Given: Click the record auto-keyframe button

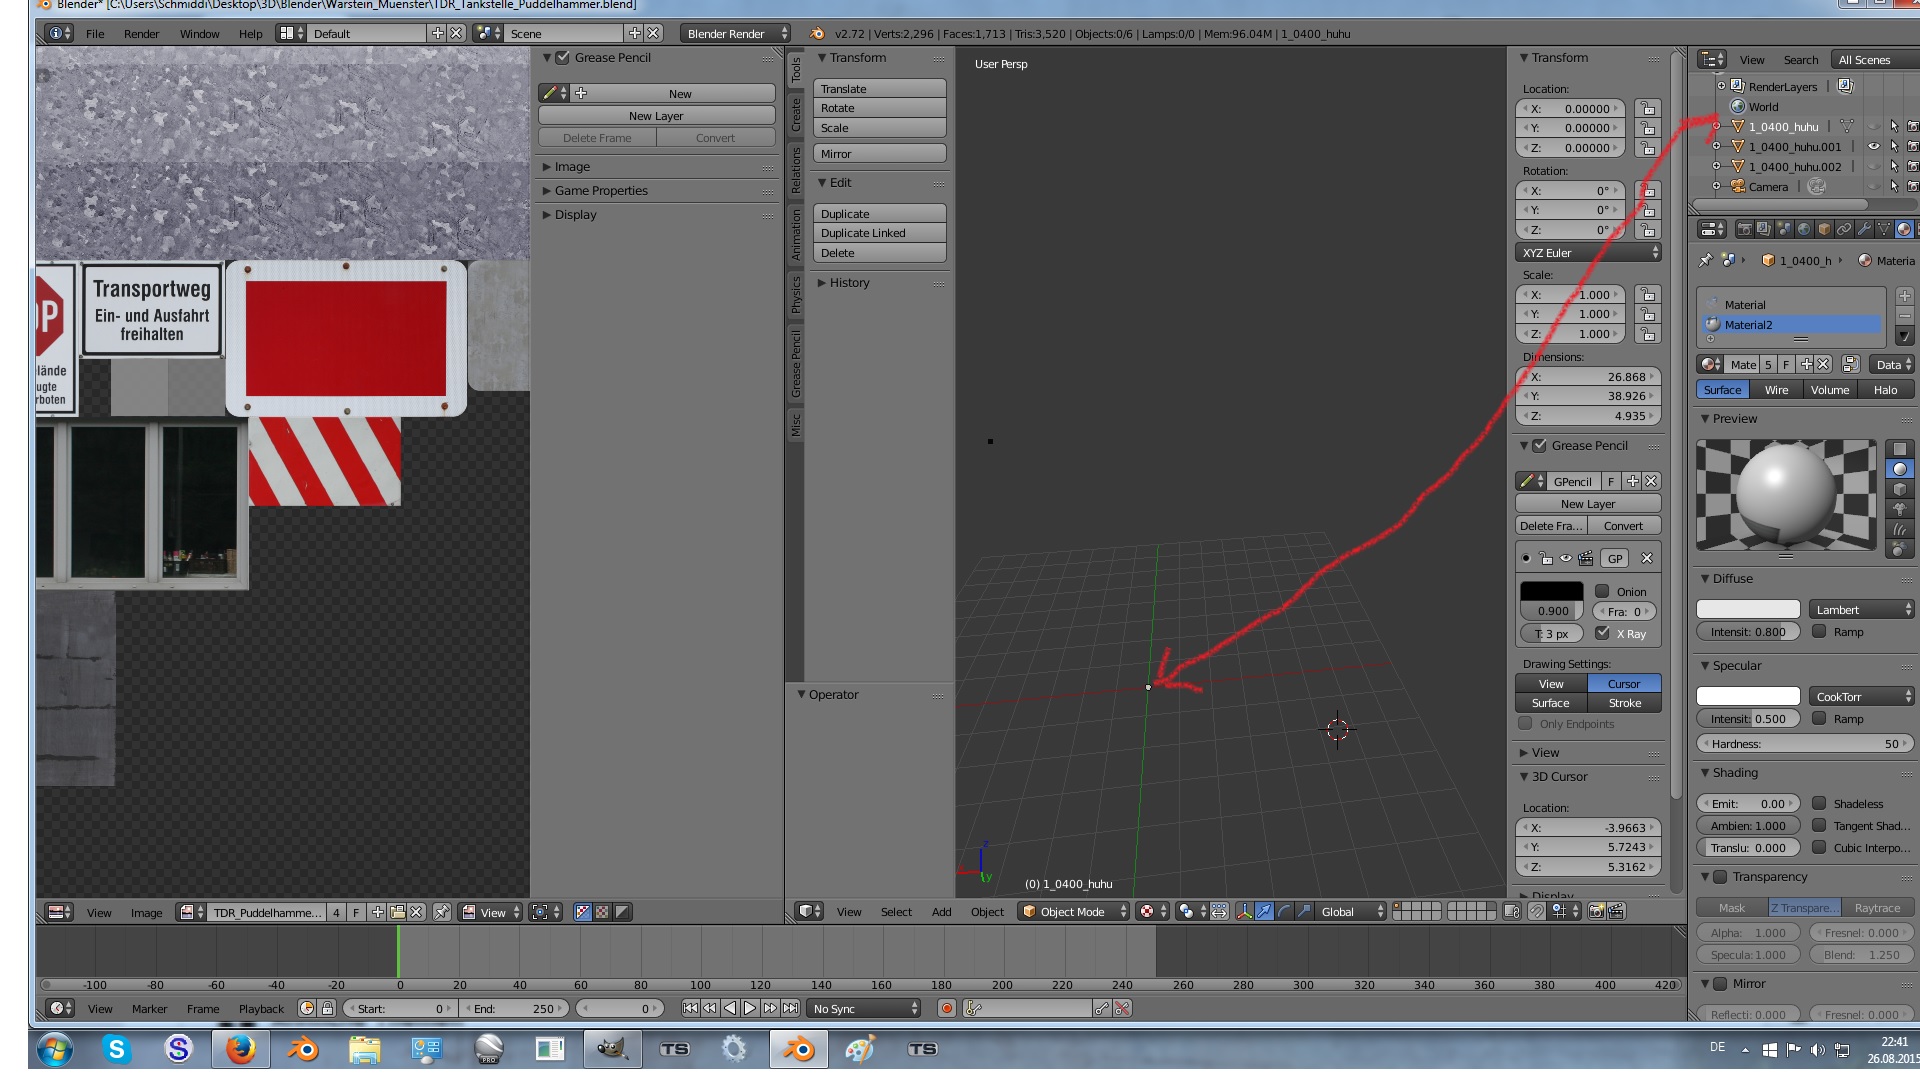Looking at the screenshot, I should [x=946, y=1008].
